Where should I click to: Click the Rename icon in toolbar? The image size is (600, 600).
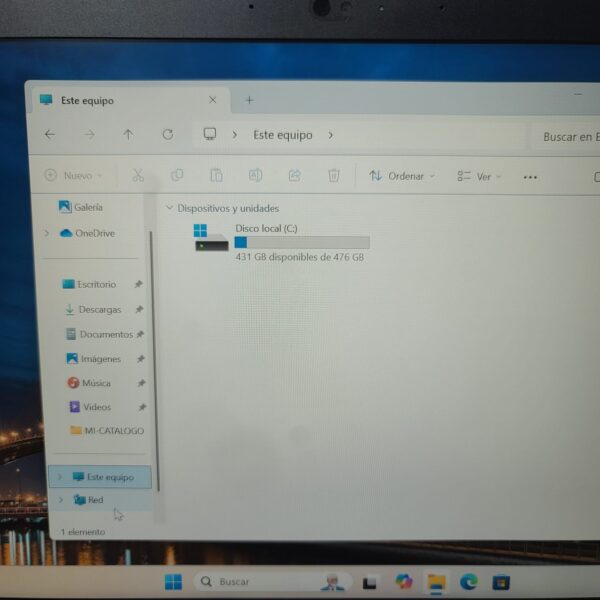pyautogui.click(x=255, y=175)
